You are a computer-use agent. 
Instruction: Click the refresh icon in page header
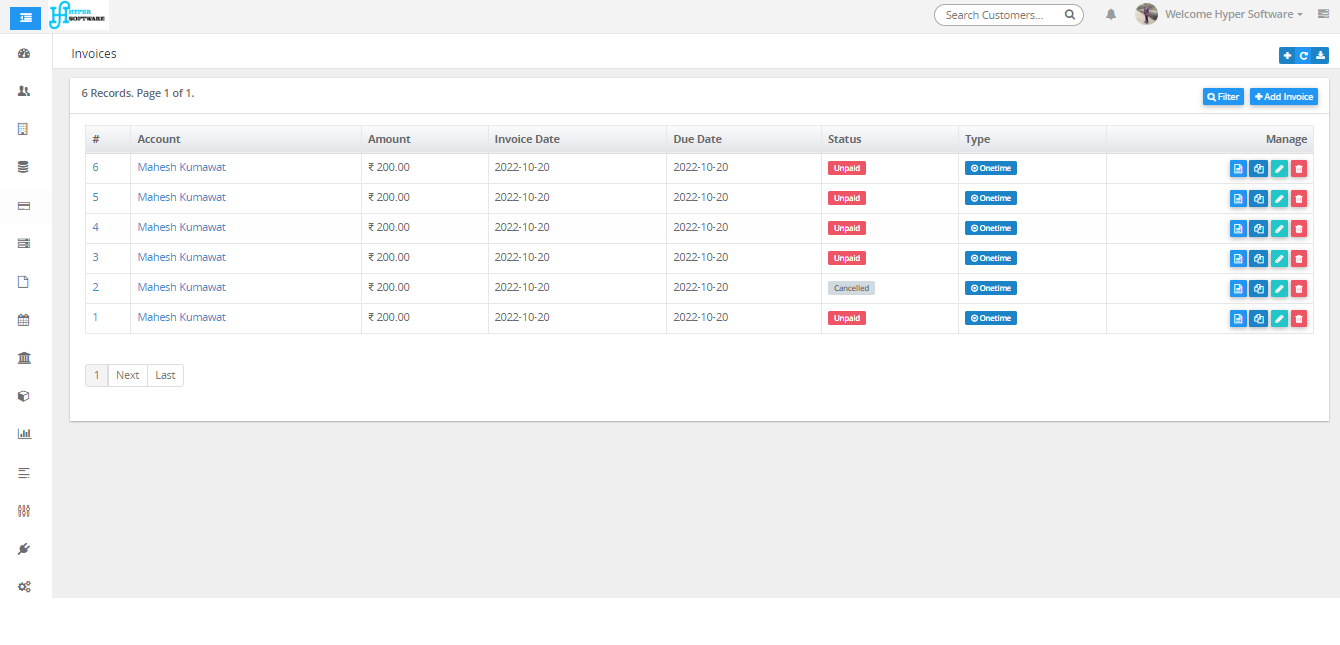click(x=1304, y=56)
